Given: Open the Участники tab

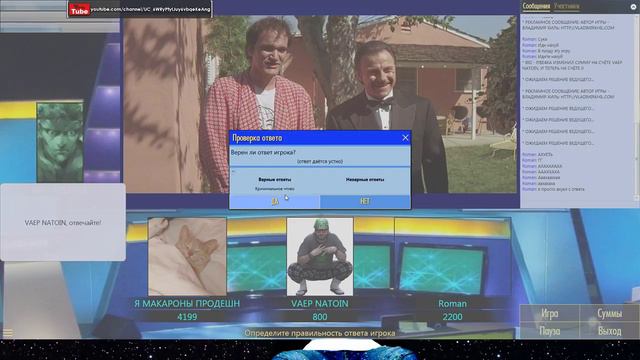Looking at the screenshot, I should (x=567, y=6).
